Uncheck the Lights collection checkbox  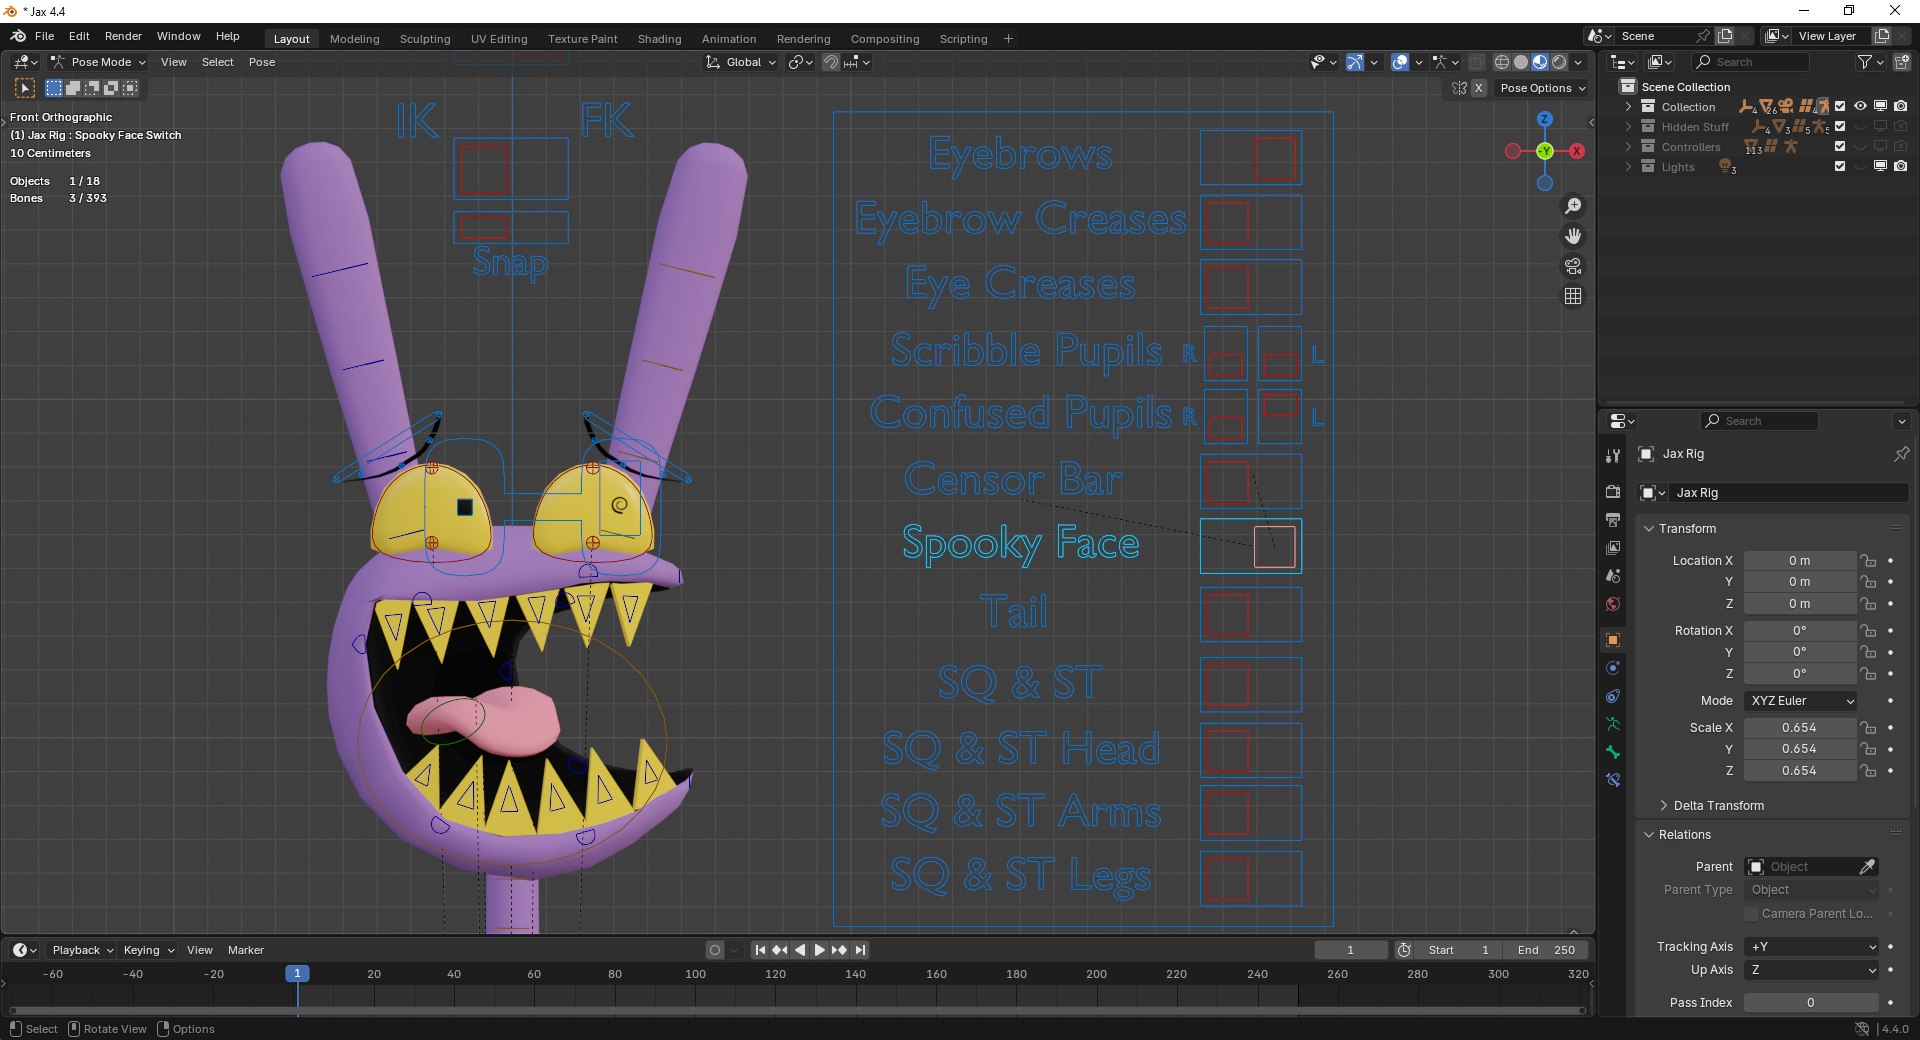click(x=1840, y=166)
